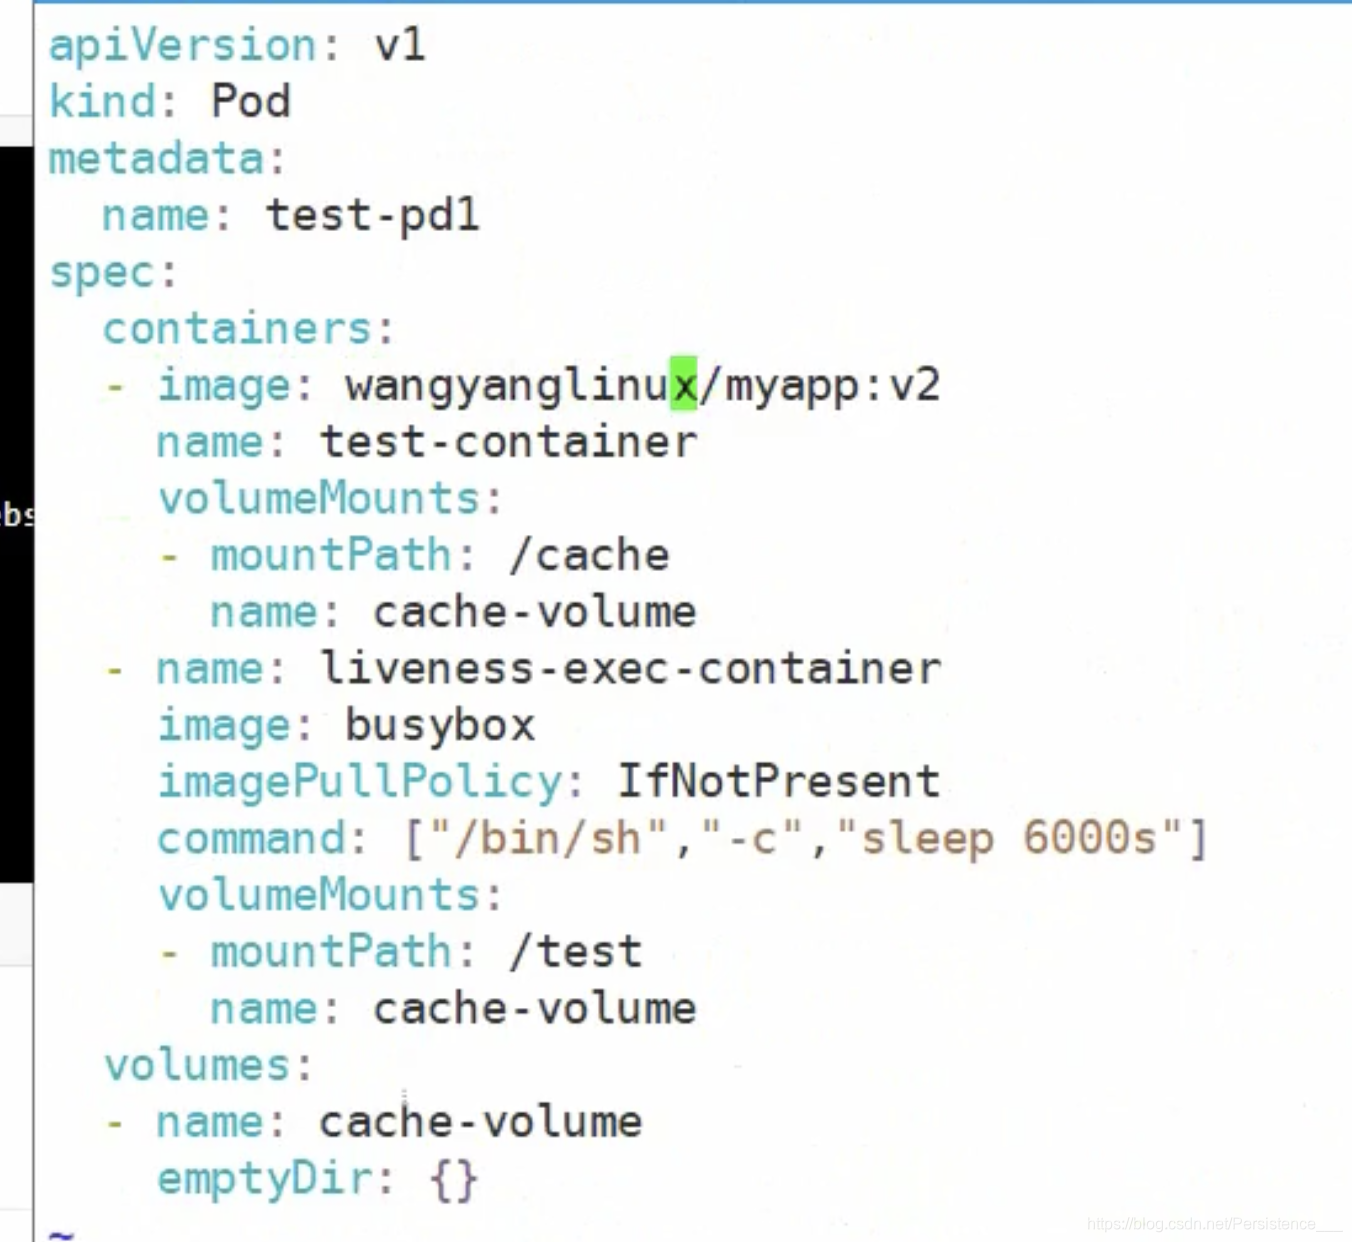Click 'name: cache-volume' below mountPath /cache

point(453,611)
